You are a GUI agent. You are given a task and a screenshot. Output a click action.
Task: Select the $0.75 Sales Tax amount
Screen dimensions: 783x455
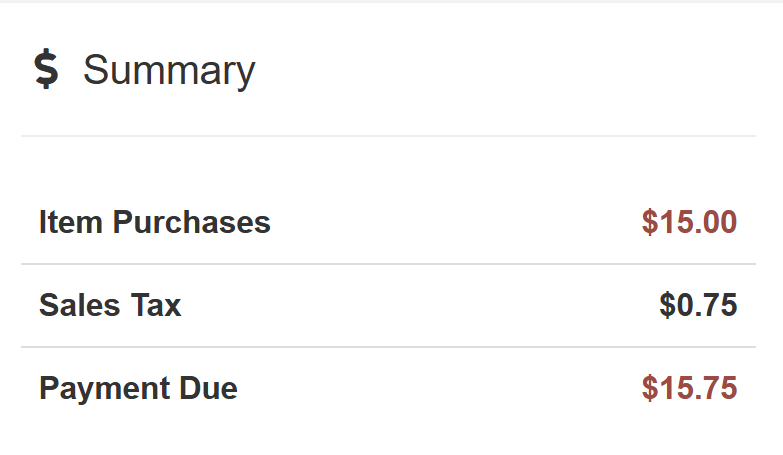click(698, 305)
